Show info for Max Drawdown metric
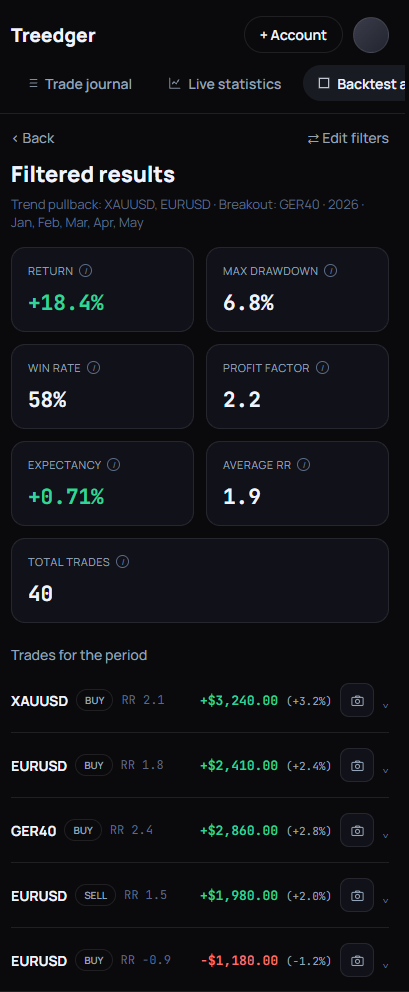 pyautogui.click(x=330, y=271)
